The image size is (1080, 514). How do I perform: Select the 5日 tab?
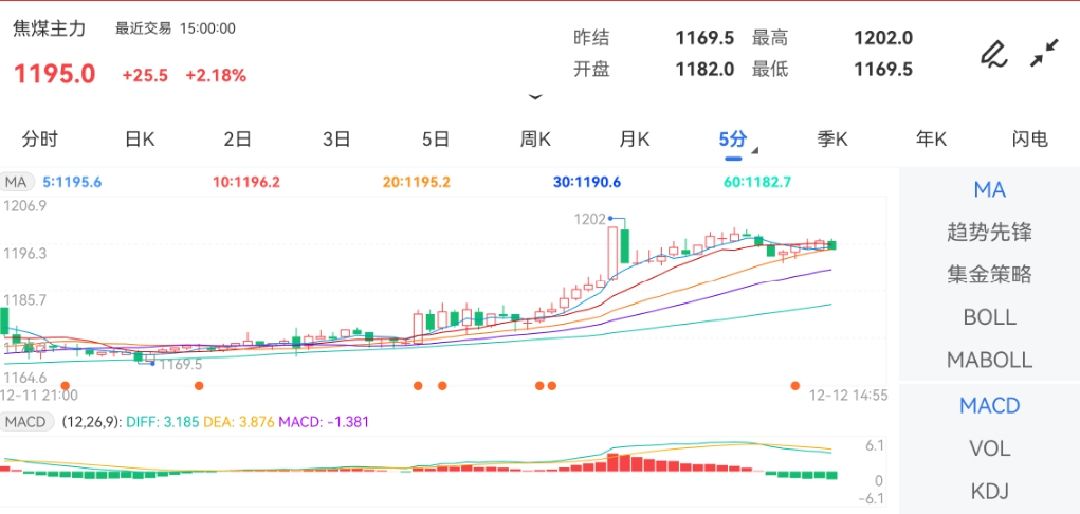[436, 139]
